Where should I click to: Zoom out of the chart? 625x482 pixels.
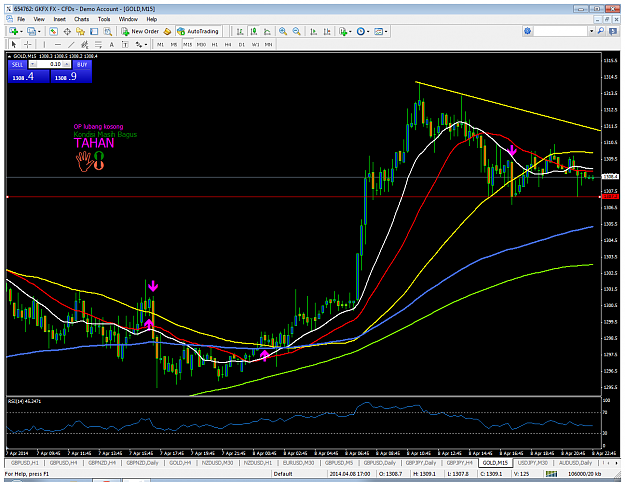297,31
